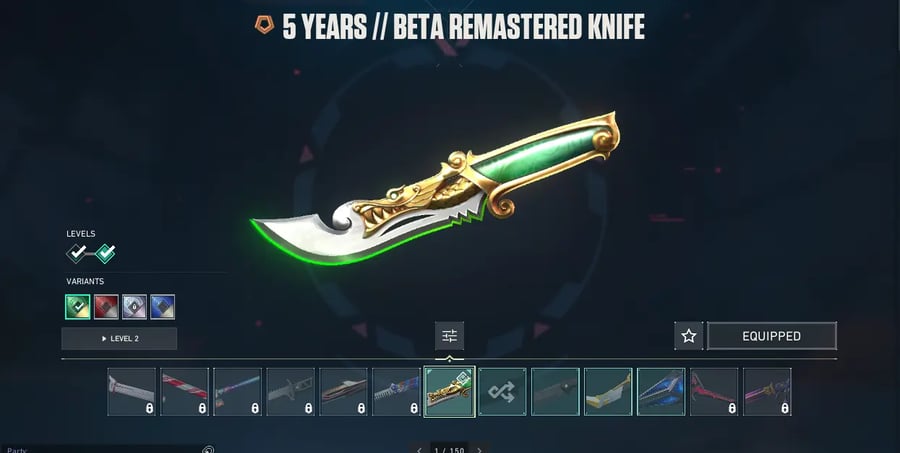
Task: Choose the locked silver variant swatch
Action: [x=134, y=307]
